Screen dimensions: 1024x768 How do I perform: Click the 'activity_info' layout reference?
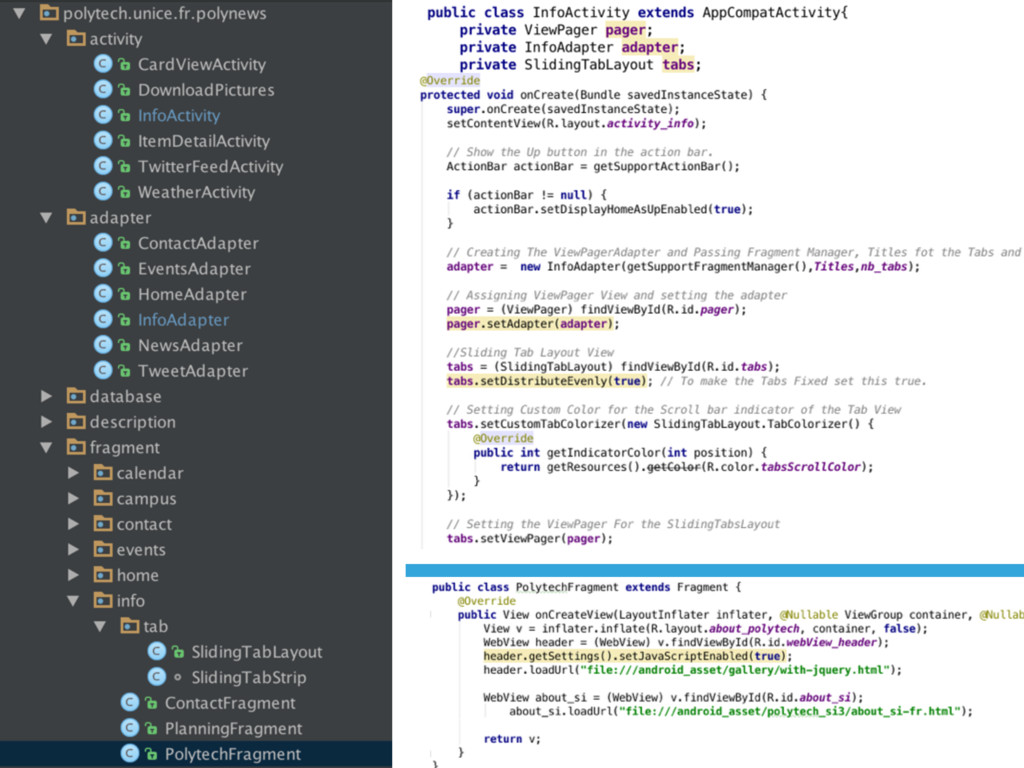(x=650, y=123)
